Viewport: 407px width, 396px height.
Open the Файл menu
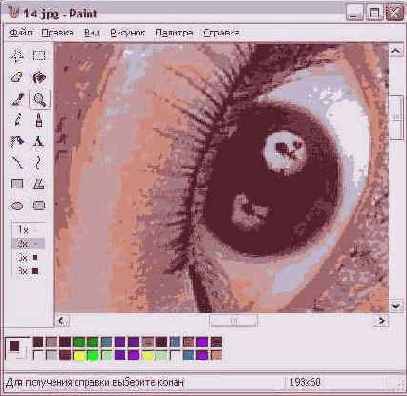coord(21,33)
